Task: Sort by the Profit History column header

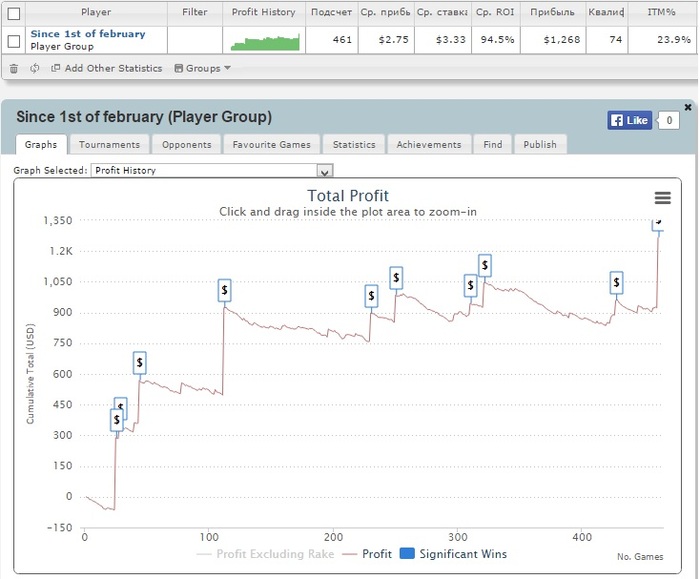Action: (263, 12)
